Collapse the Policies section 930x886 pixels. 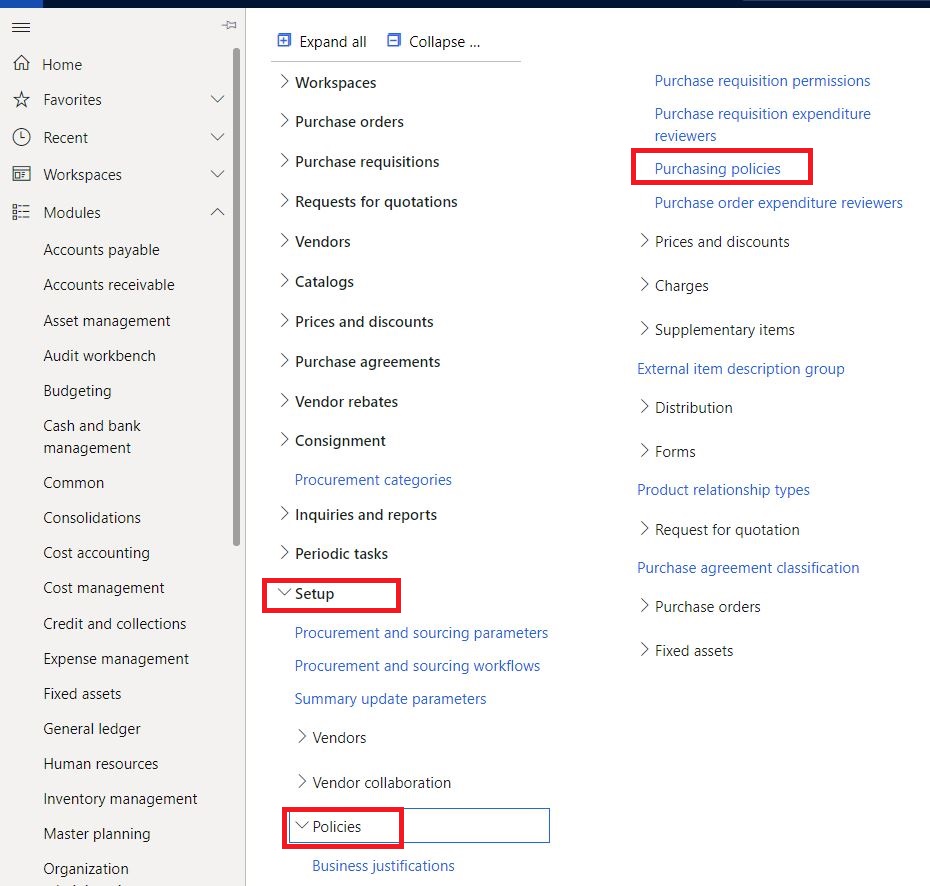(x=301, y=826)
